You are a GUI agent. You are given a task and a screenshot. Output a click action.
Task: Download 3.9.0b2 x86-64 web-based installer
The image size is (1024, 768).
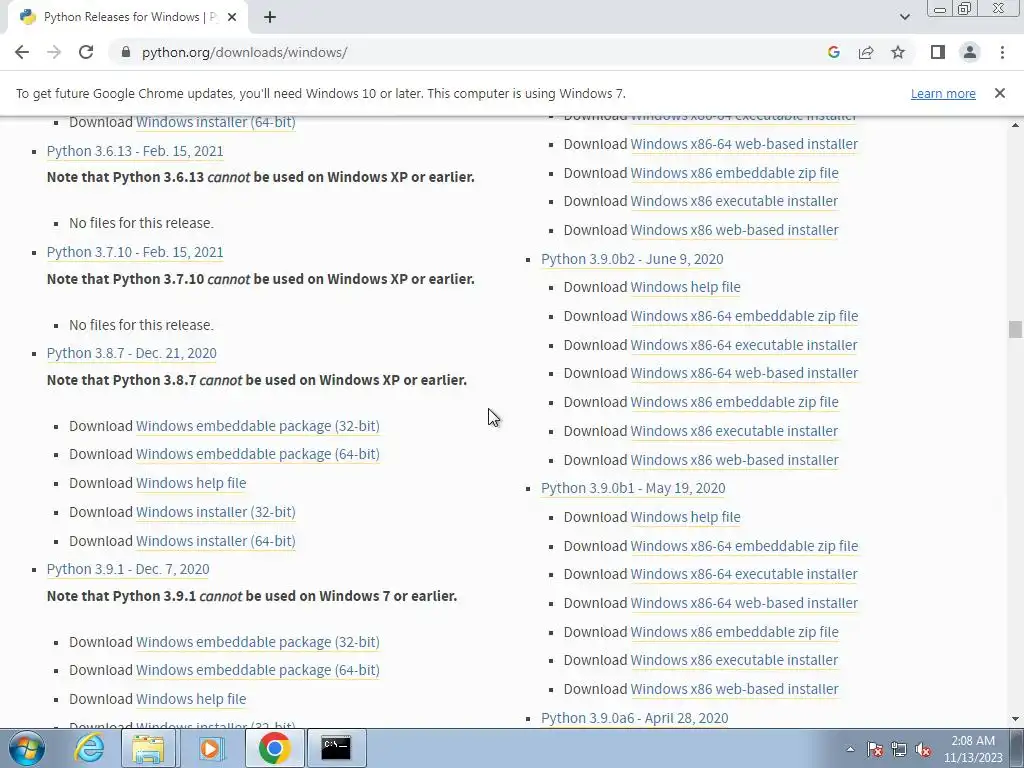[x=744, y=373]
